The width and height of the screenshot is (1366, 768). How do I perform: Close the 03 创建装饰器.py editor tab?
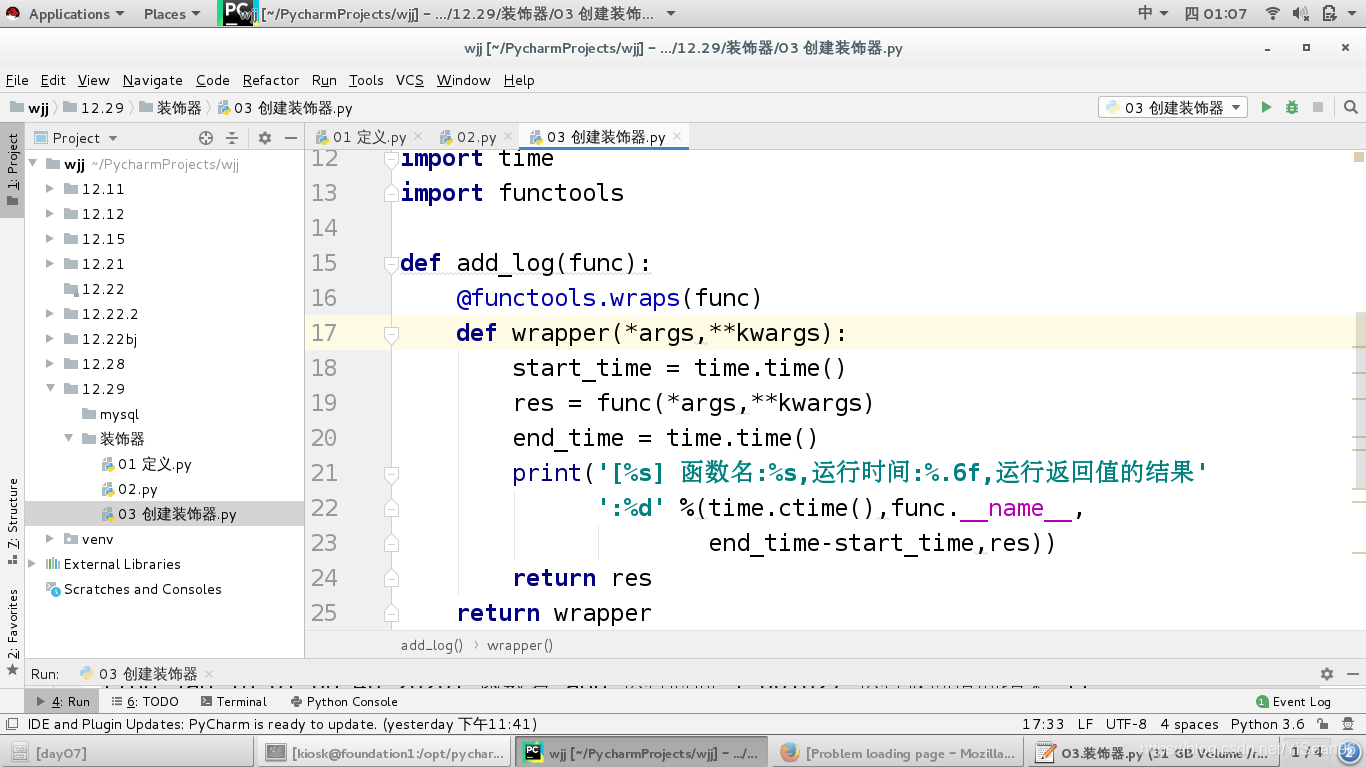(677, 136)
